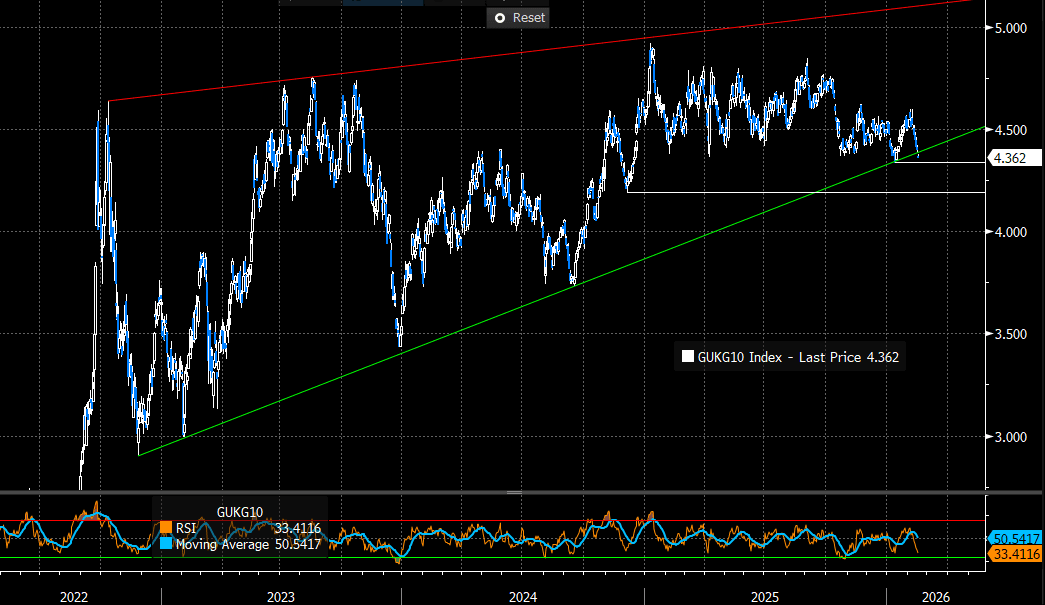Click the blue Moving Average legend swatch

[x=166, y=545]
